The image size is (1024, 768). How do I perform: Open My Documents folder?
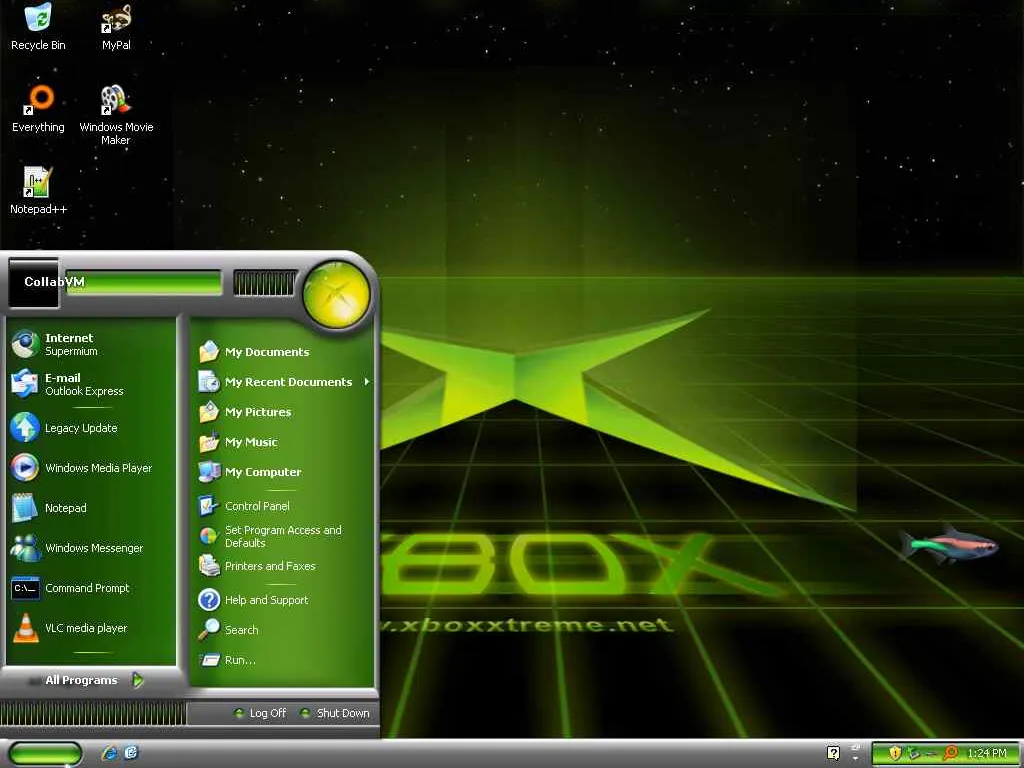283,352
